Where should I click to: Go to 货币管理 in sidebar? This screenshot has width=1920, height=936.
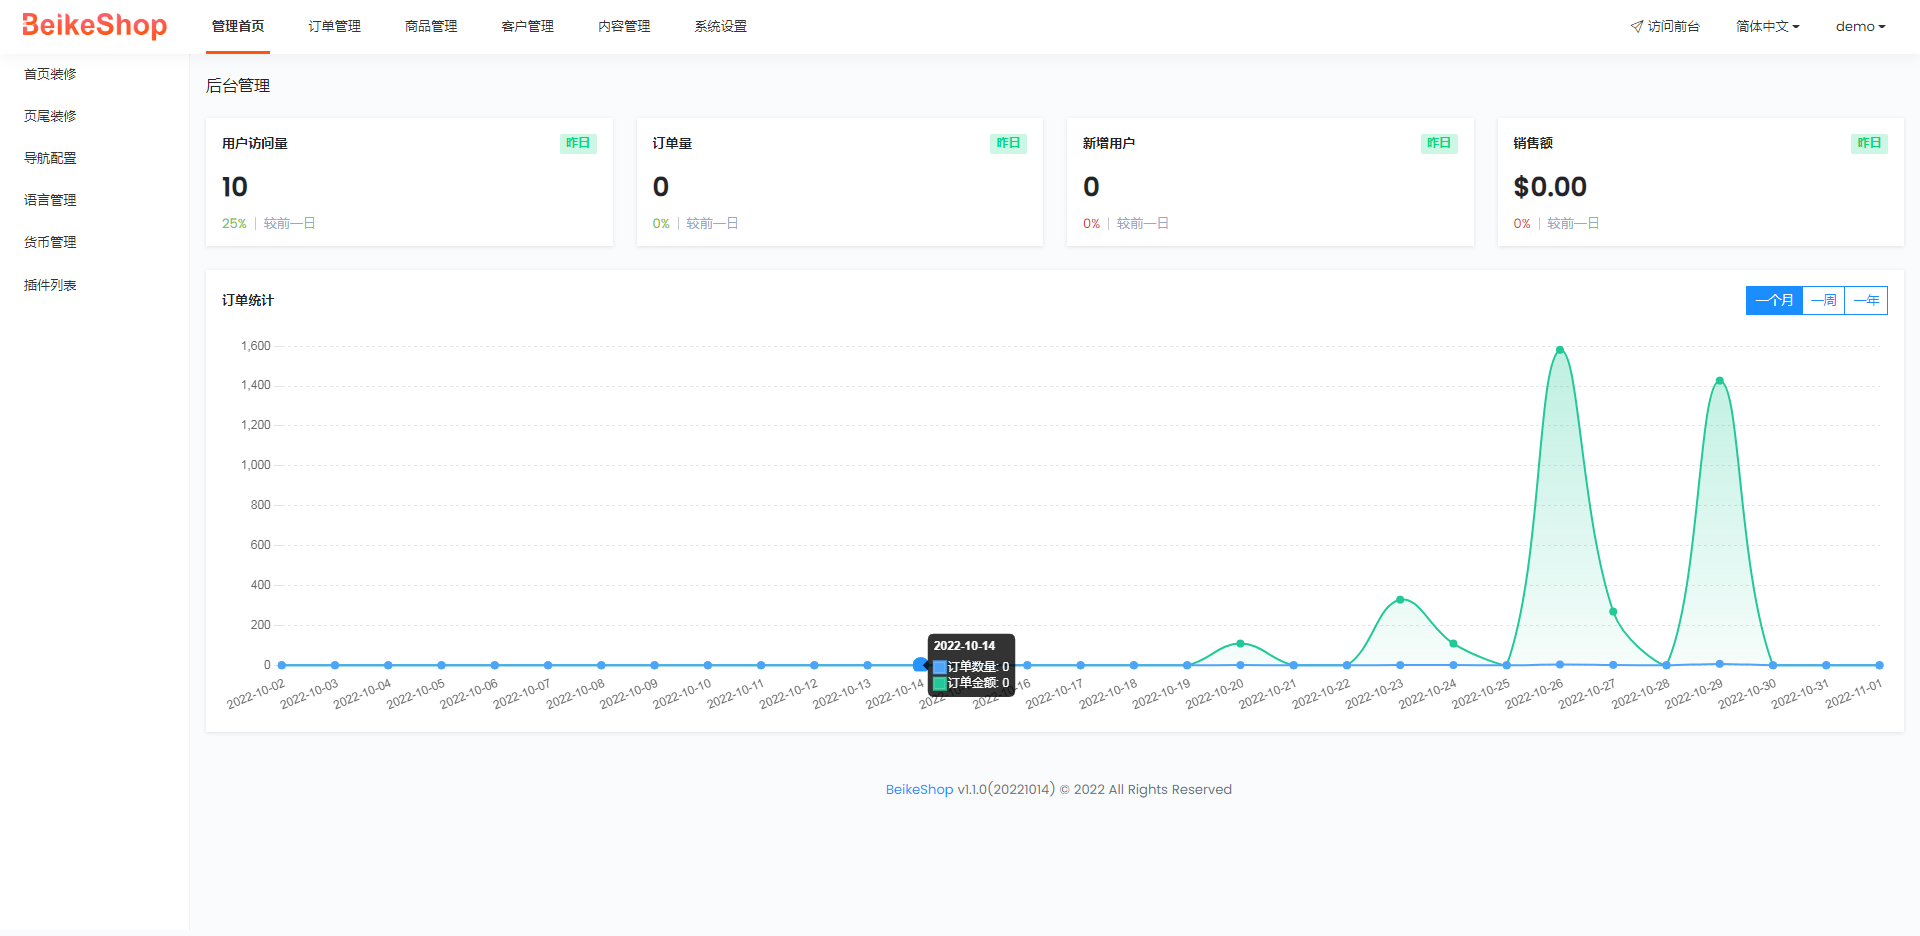click(50, 242)
